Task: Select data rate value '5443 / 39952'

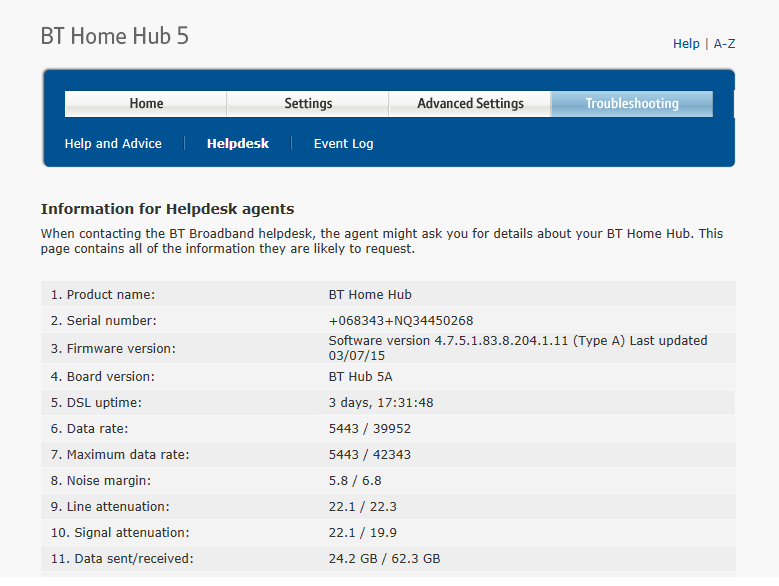Action: (370, 429)
